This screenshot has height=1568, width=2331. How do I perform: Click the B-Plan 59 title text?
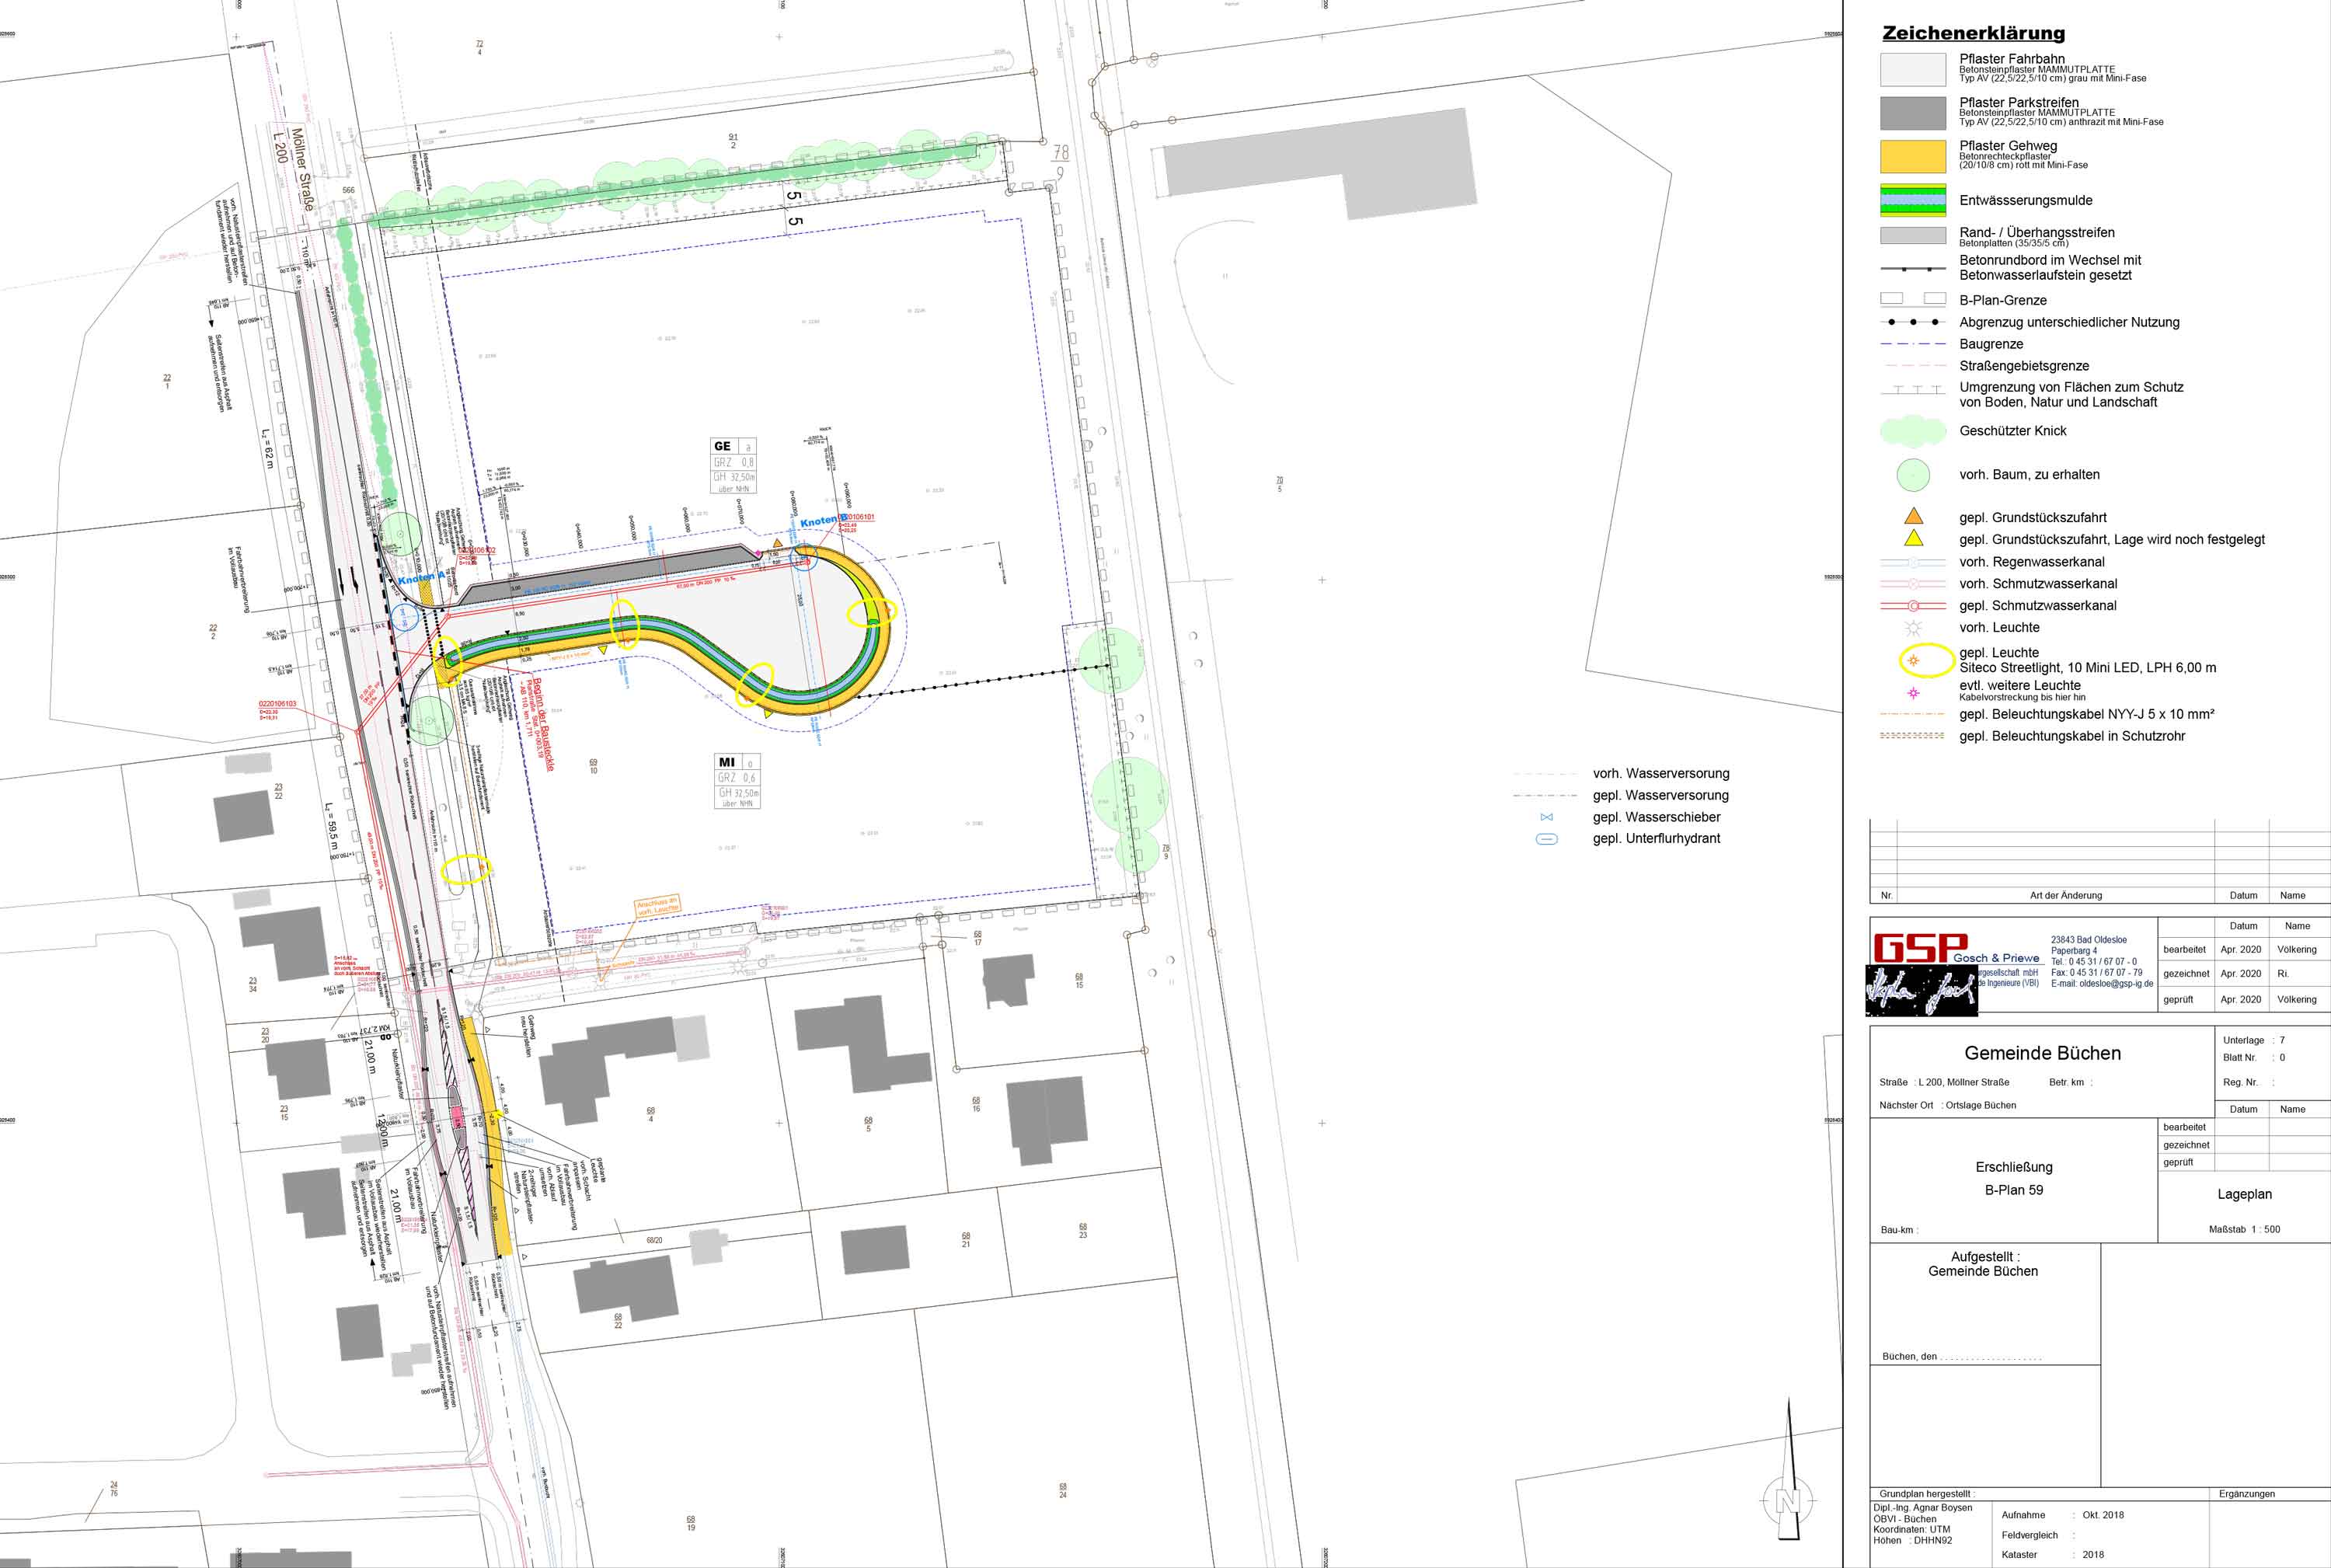click(2014, 1190)
